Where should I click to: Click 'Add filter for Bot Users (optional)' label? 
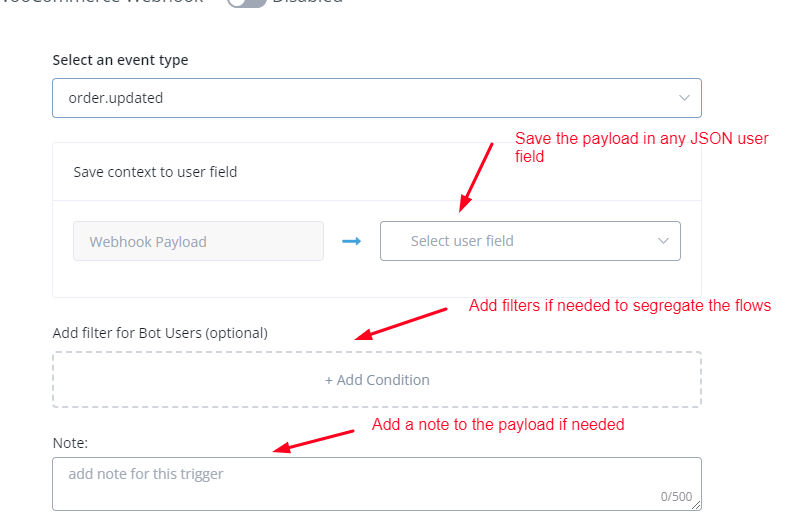coord(160,332)
